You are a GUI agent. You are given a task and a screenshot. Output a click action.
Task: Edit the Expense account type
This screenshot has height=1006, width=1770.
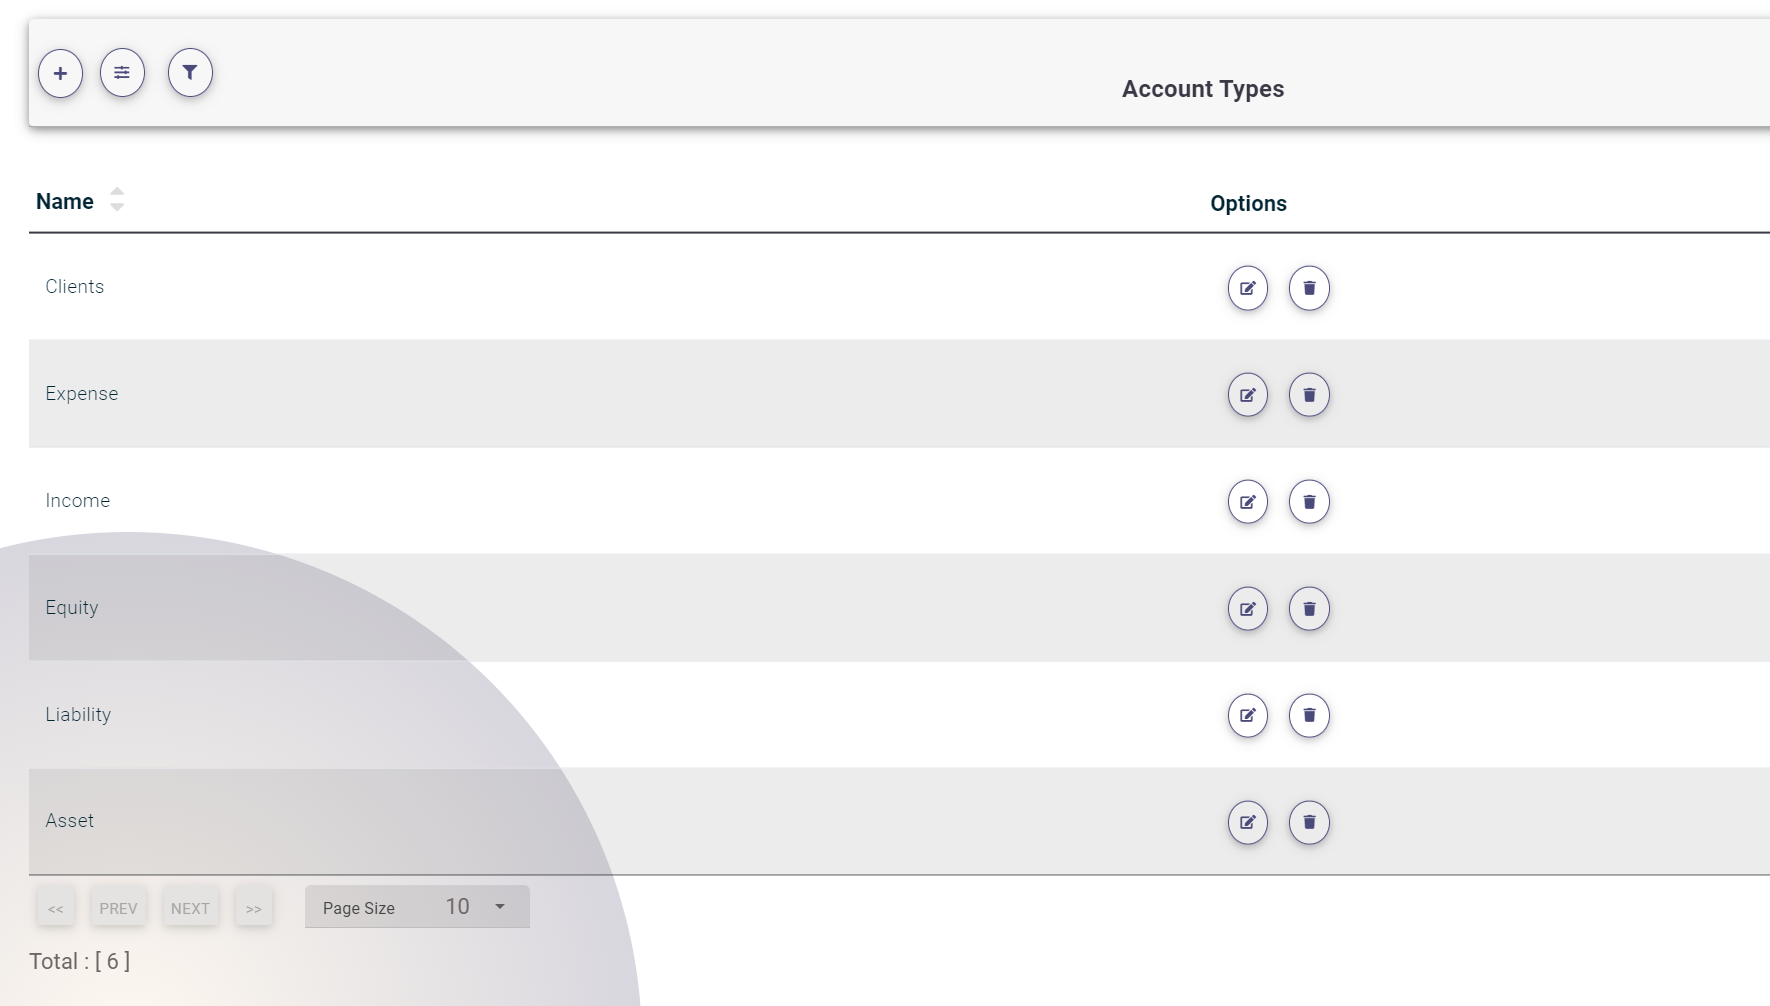[x=1247, y=395]
